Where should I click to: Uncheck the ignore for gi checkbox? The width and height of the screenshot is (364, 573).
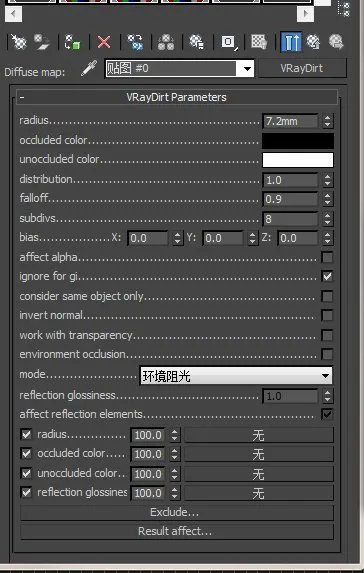(327, 276)
